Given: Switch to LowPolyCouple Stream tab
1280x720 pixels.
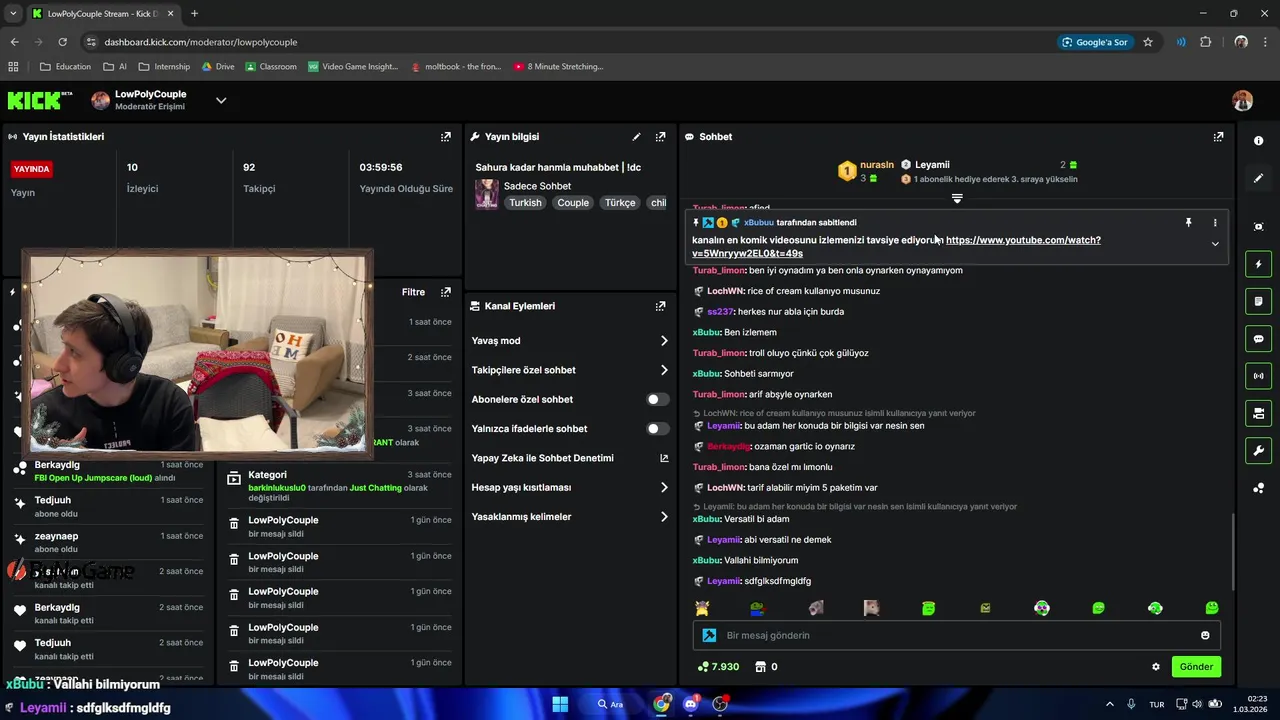Looking at the screenshot, I should (103, 14).
